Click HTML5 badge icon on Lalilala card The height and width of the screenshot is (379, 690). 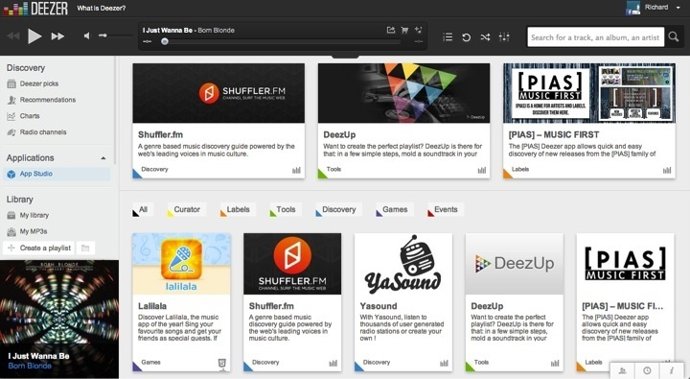(222, 363)
